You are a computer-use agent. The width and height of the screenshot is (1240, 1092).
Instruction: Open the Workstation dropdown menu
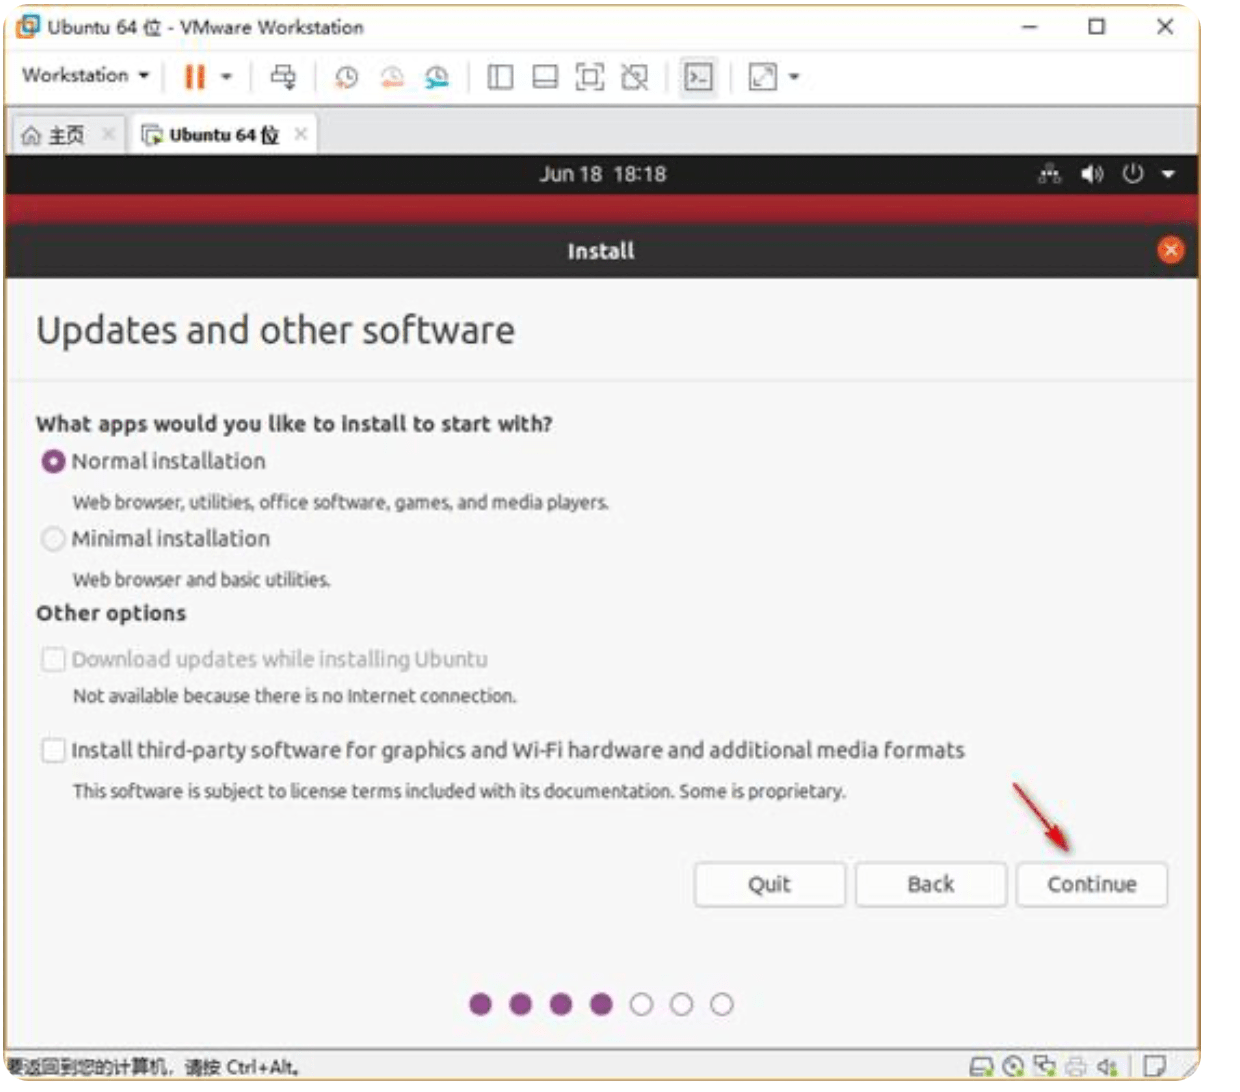(86, 76)
